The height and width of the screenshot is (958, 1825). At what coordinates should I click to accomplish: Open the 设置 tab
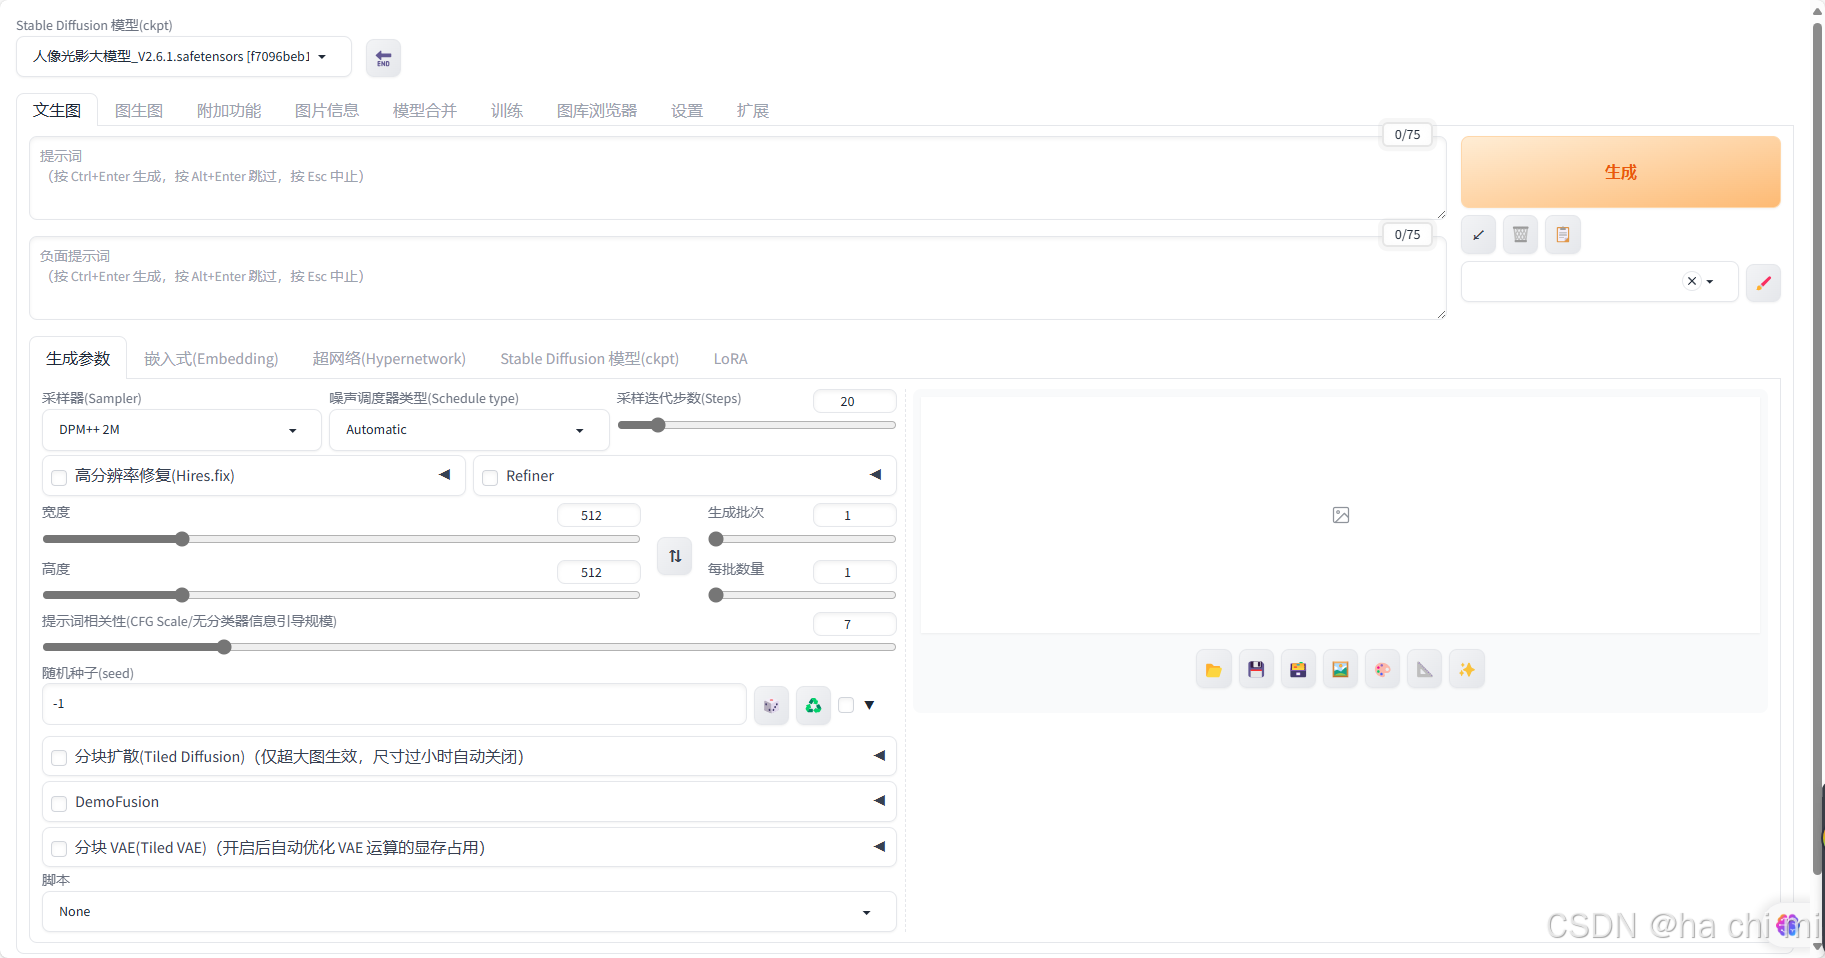[687, 110]
